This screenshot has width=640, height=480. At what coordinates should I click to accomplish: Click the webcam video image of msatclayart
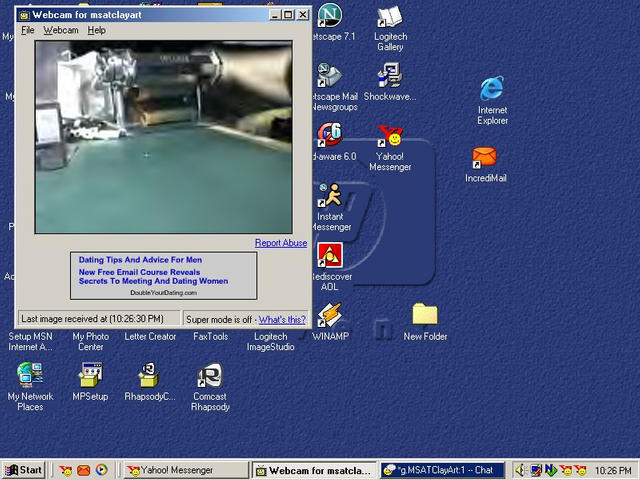coord(164,137)
